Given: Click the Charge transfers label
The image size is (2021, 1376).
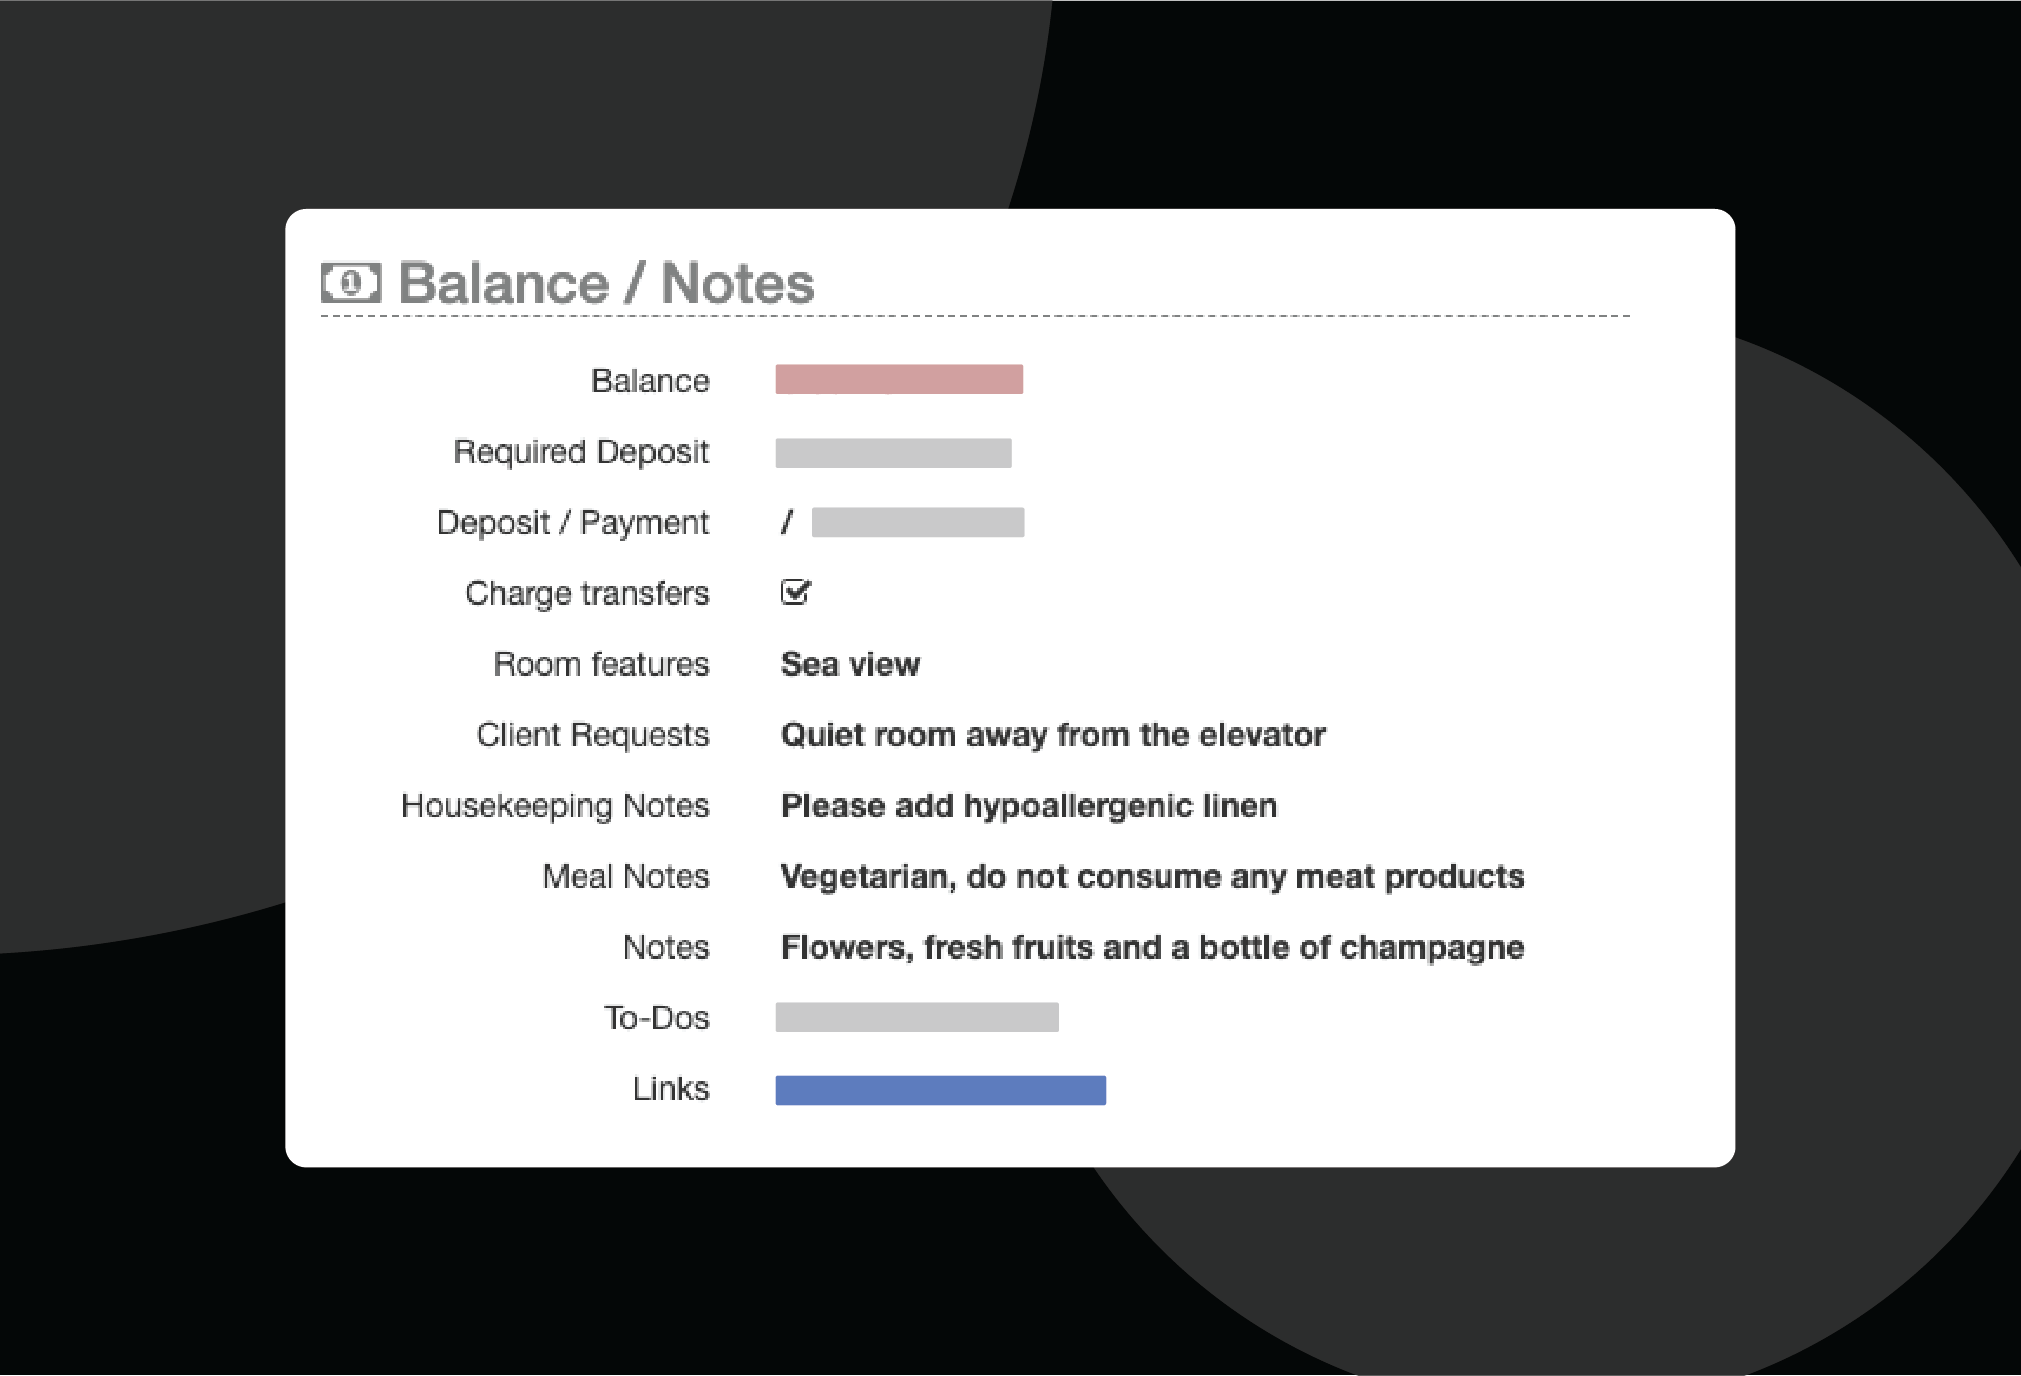Looking at the screenshot, I should 587,594.
